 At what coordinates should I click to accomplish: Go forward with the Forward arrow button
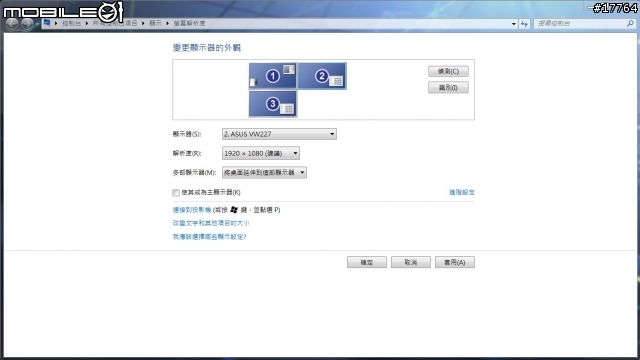point(27,24)
